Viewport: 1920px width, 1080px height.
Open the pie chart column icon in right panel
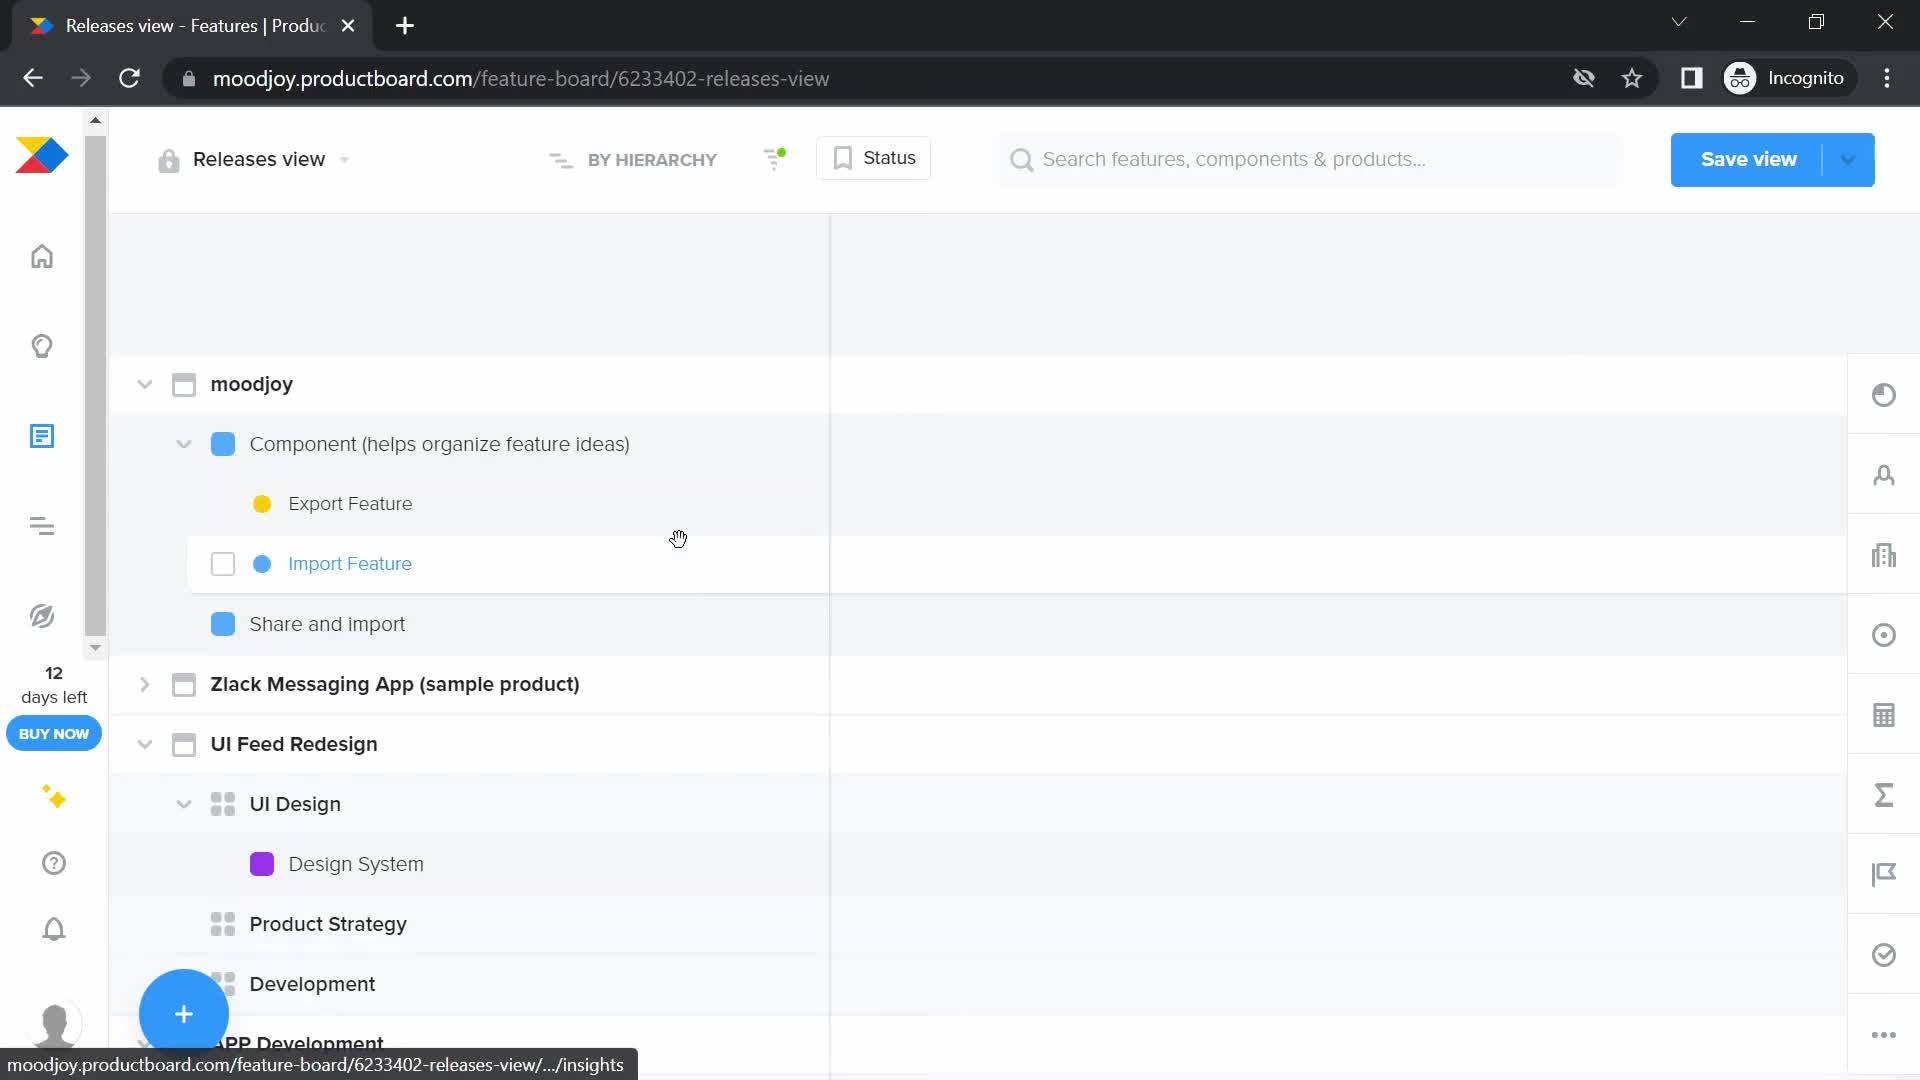tap(1884, 395)
